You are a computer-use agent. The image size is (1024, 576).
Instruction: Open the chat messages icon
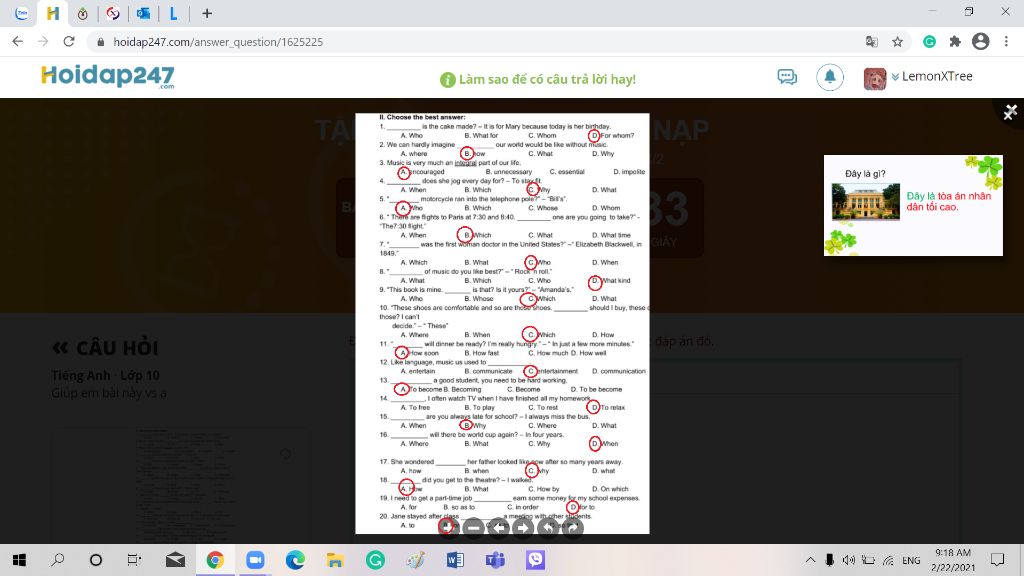point(787,77)
